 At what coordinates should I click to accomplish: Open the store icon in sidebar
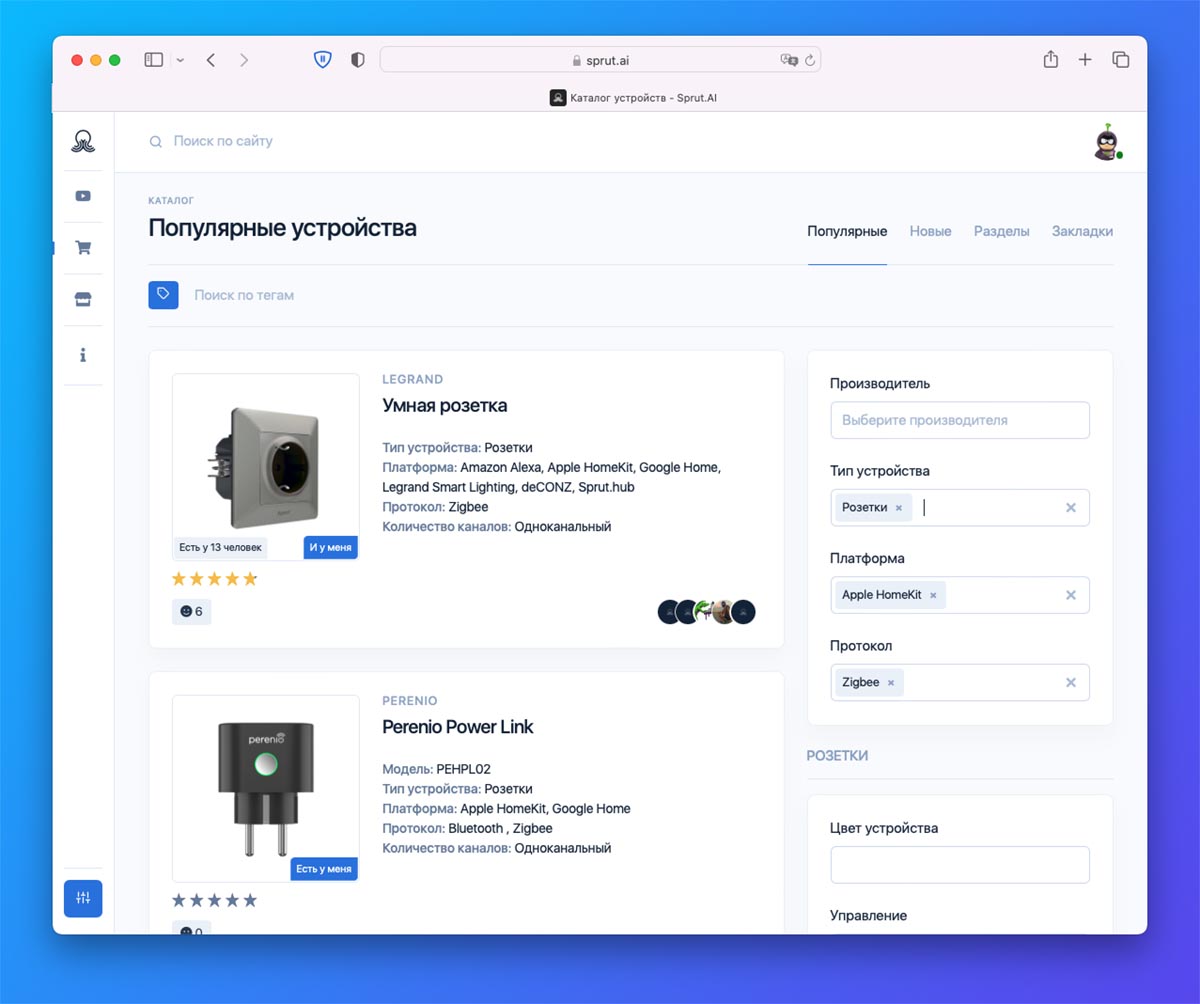(83, 300)
